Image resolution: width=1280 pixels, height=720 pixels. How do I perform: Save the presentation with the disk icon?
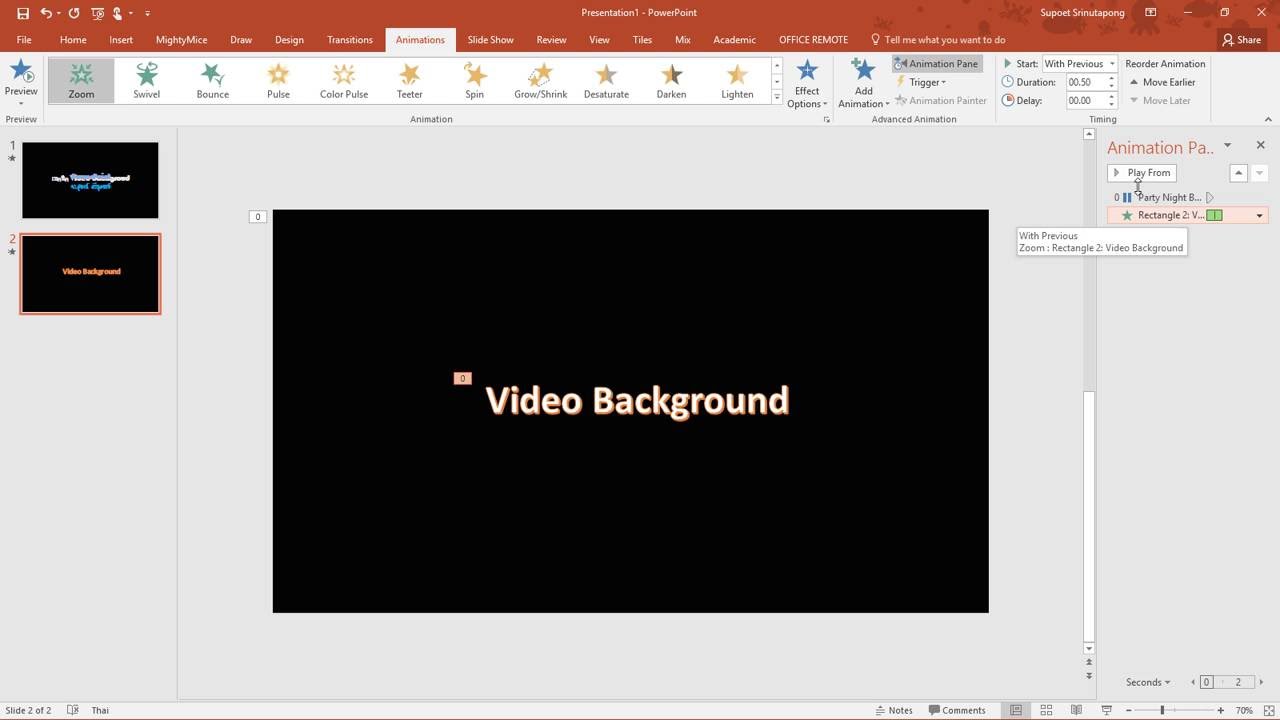[23, 13]
